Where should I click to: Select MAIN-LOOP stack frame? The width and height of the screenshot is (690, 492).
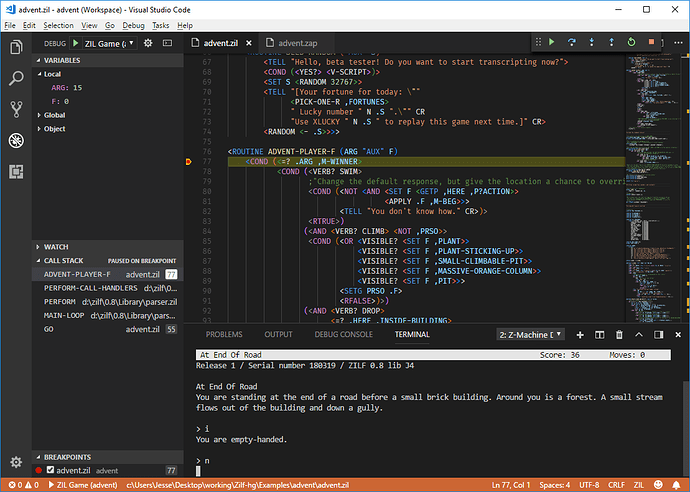[107, 316]
